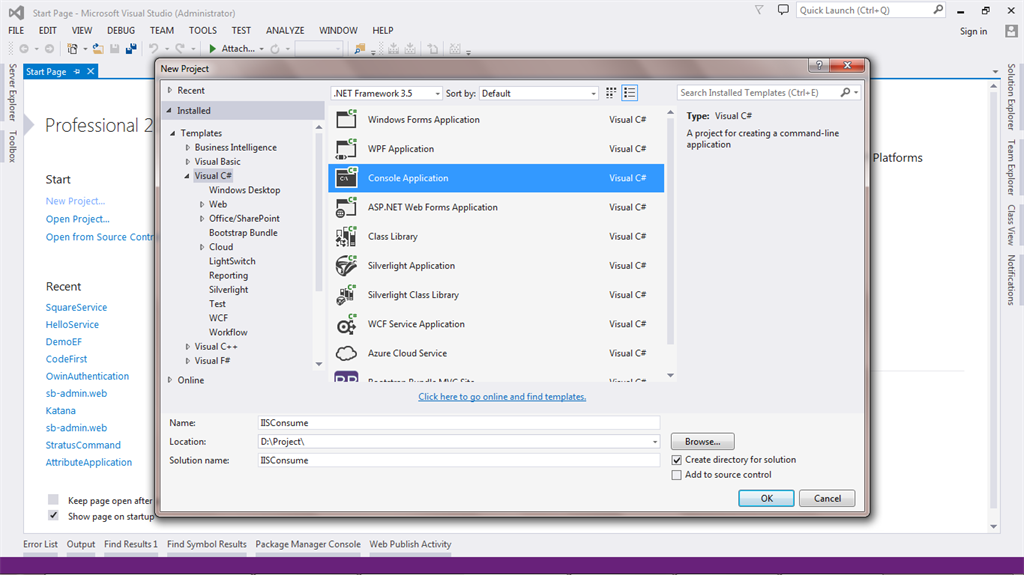Click the Silverlight Application template icon
This screenshot has height=575, width=1024.
click(x=346, y=265)
